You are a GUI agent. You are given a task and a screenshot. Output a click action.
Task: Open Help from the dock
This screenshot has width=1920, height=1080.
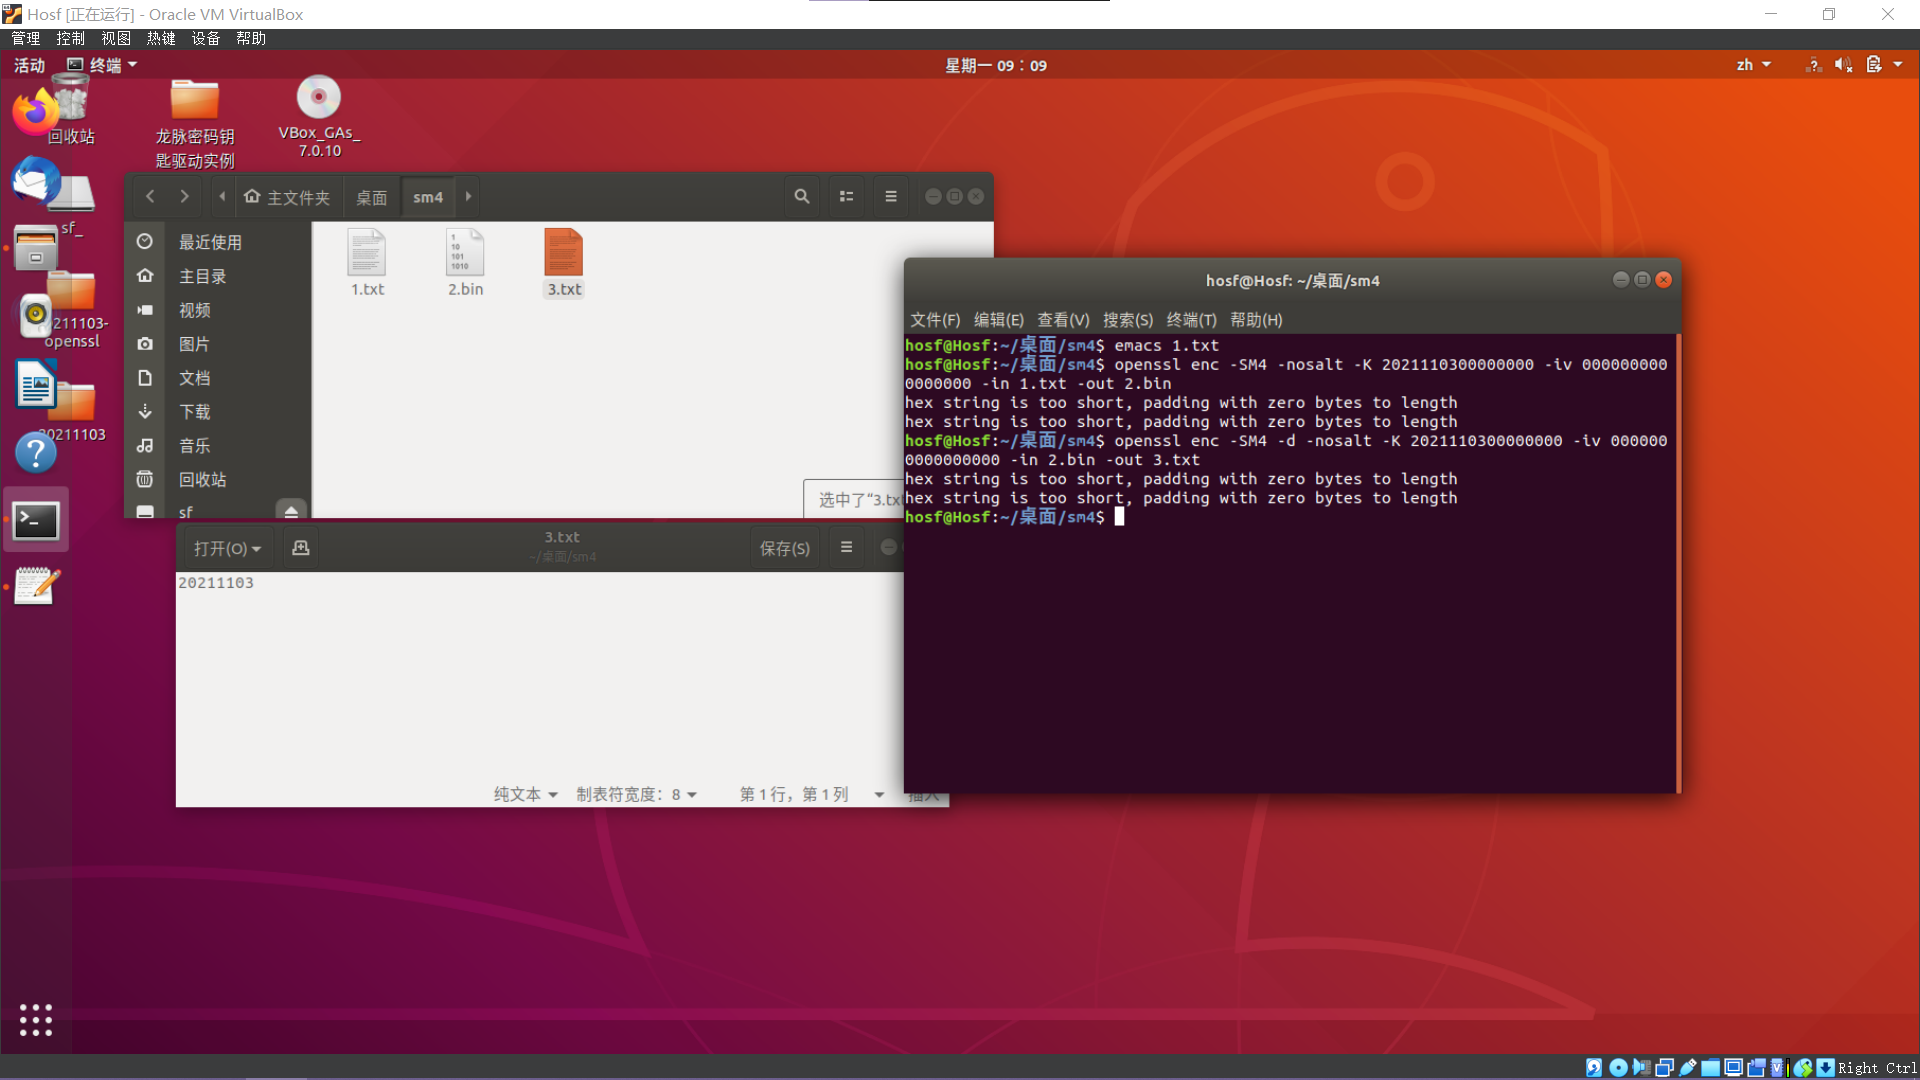coord(36,452)
